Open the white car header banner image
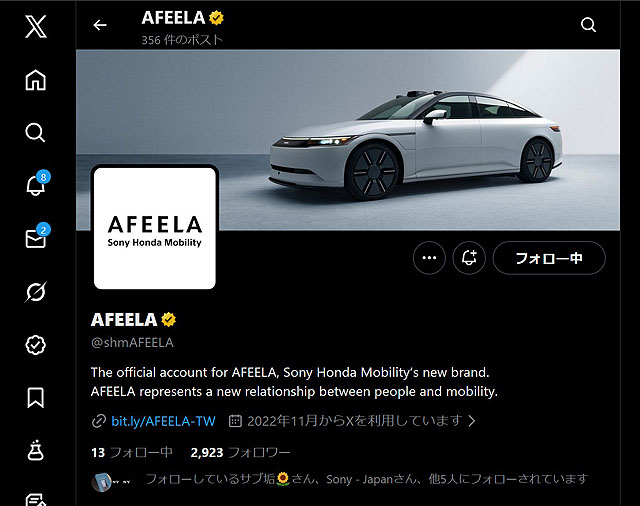The image size is (640, 506). point(348,140)
